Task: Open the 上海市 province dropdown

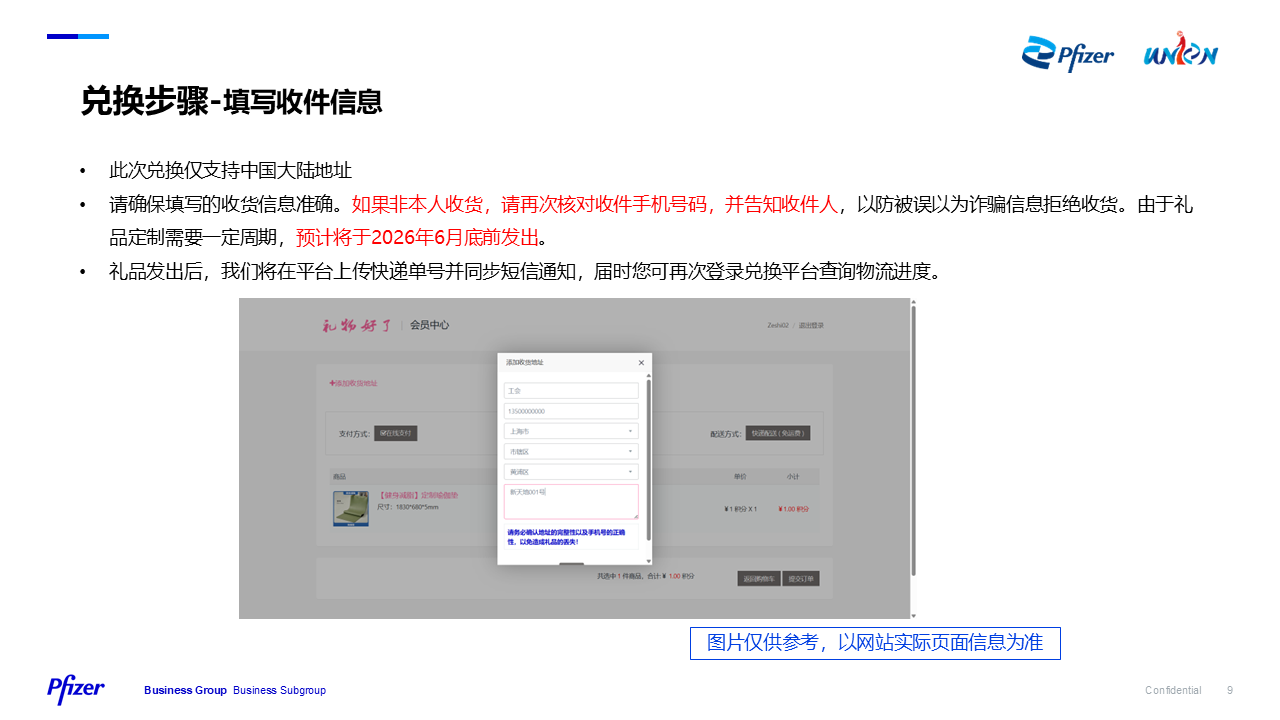Action: click(571, 431)
